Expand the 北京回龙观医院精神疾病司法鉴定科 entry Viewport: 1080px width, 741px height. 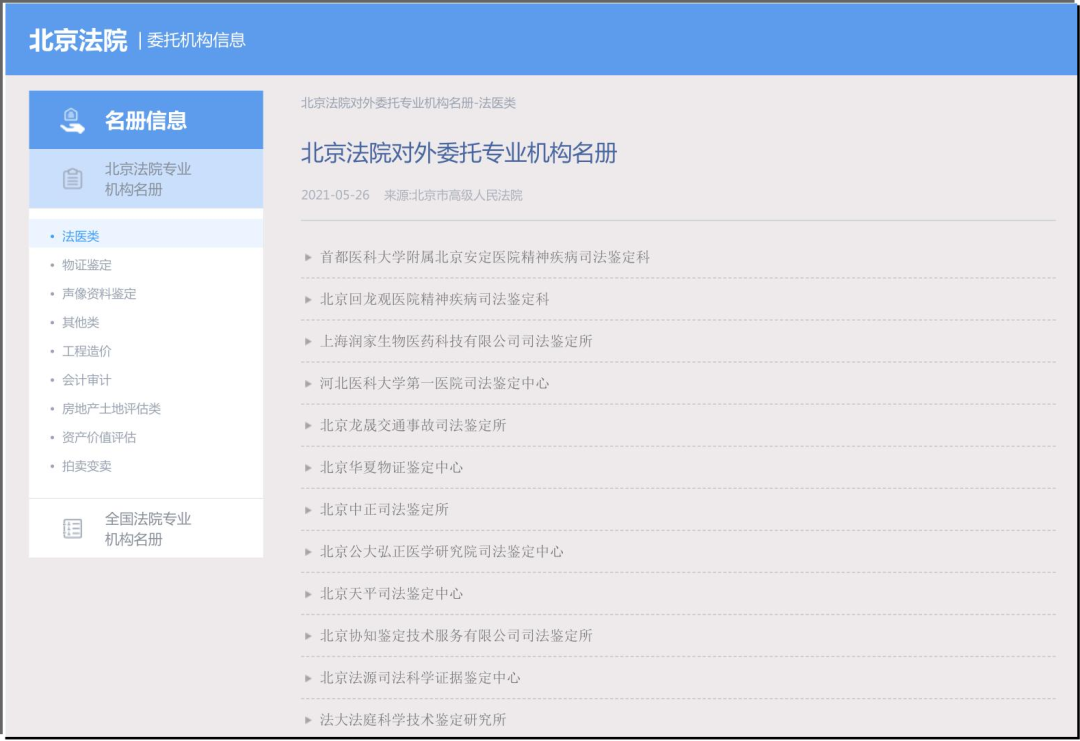pyautogui.click(x=440, y=298)
